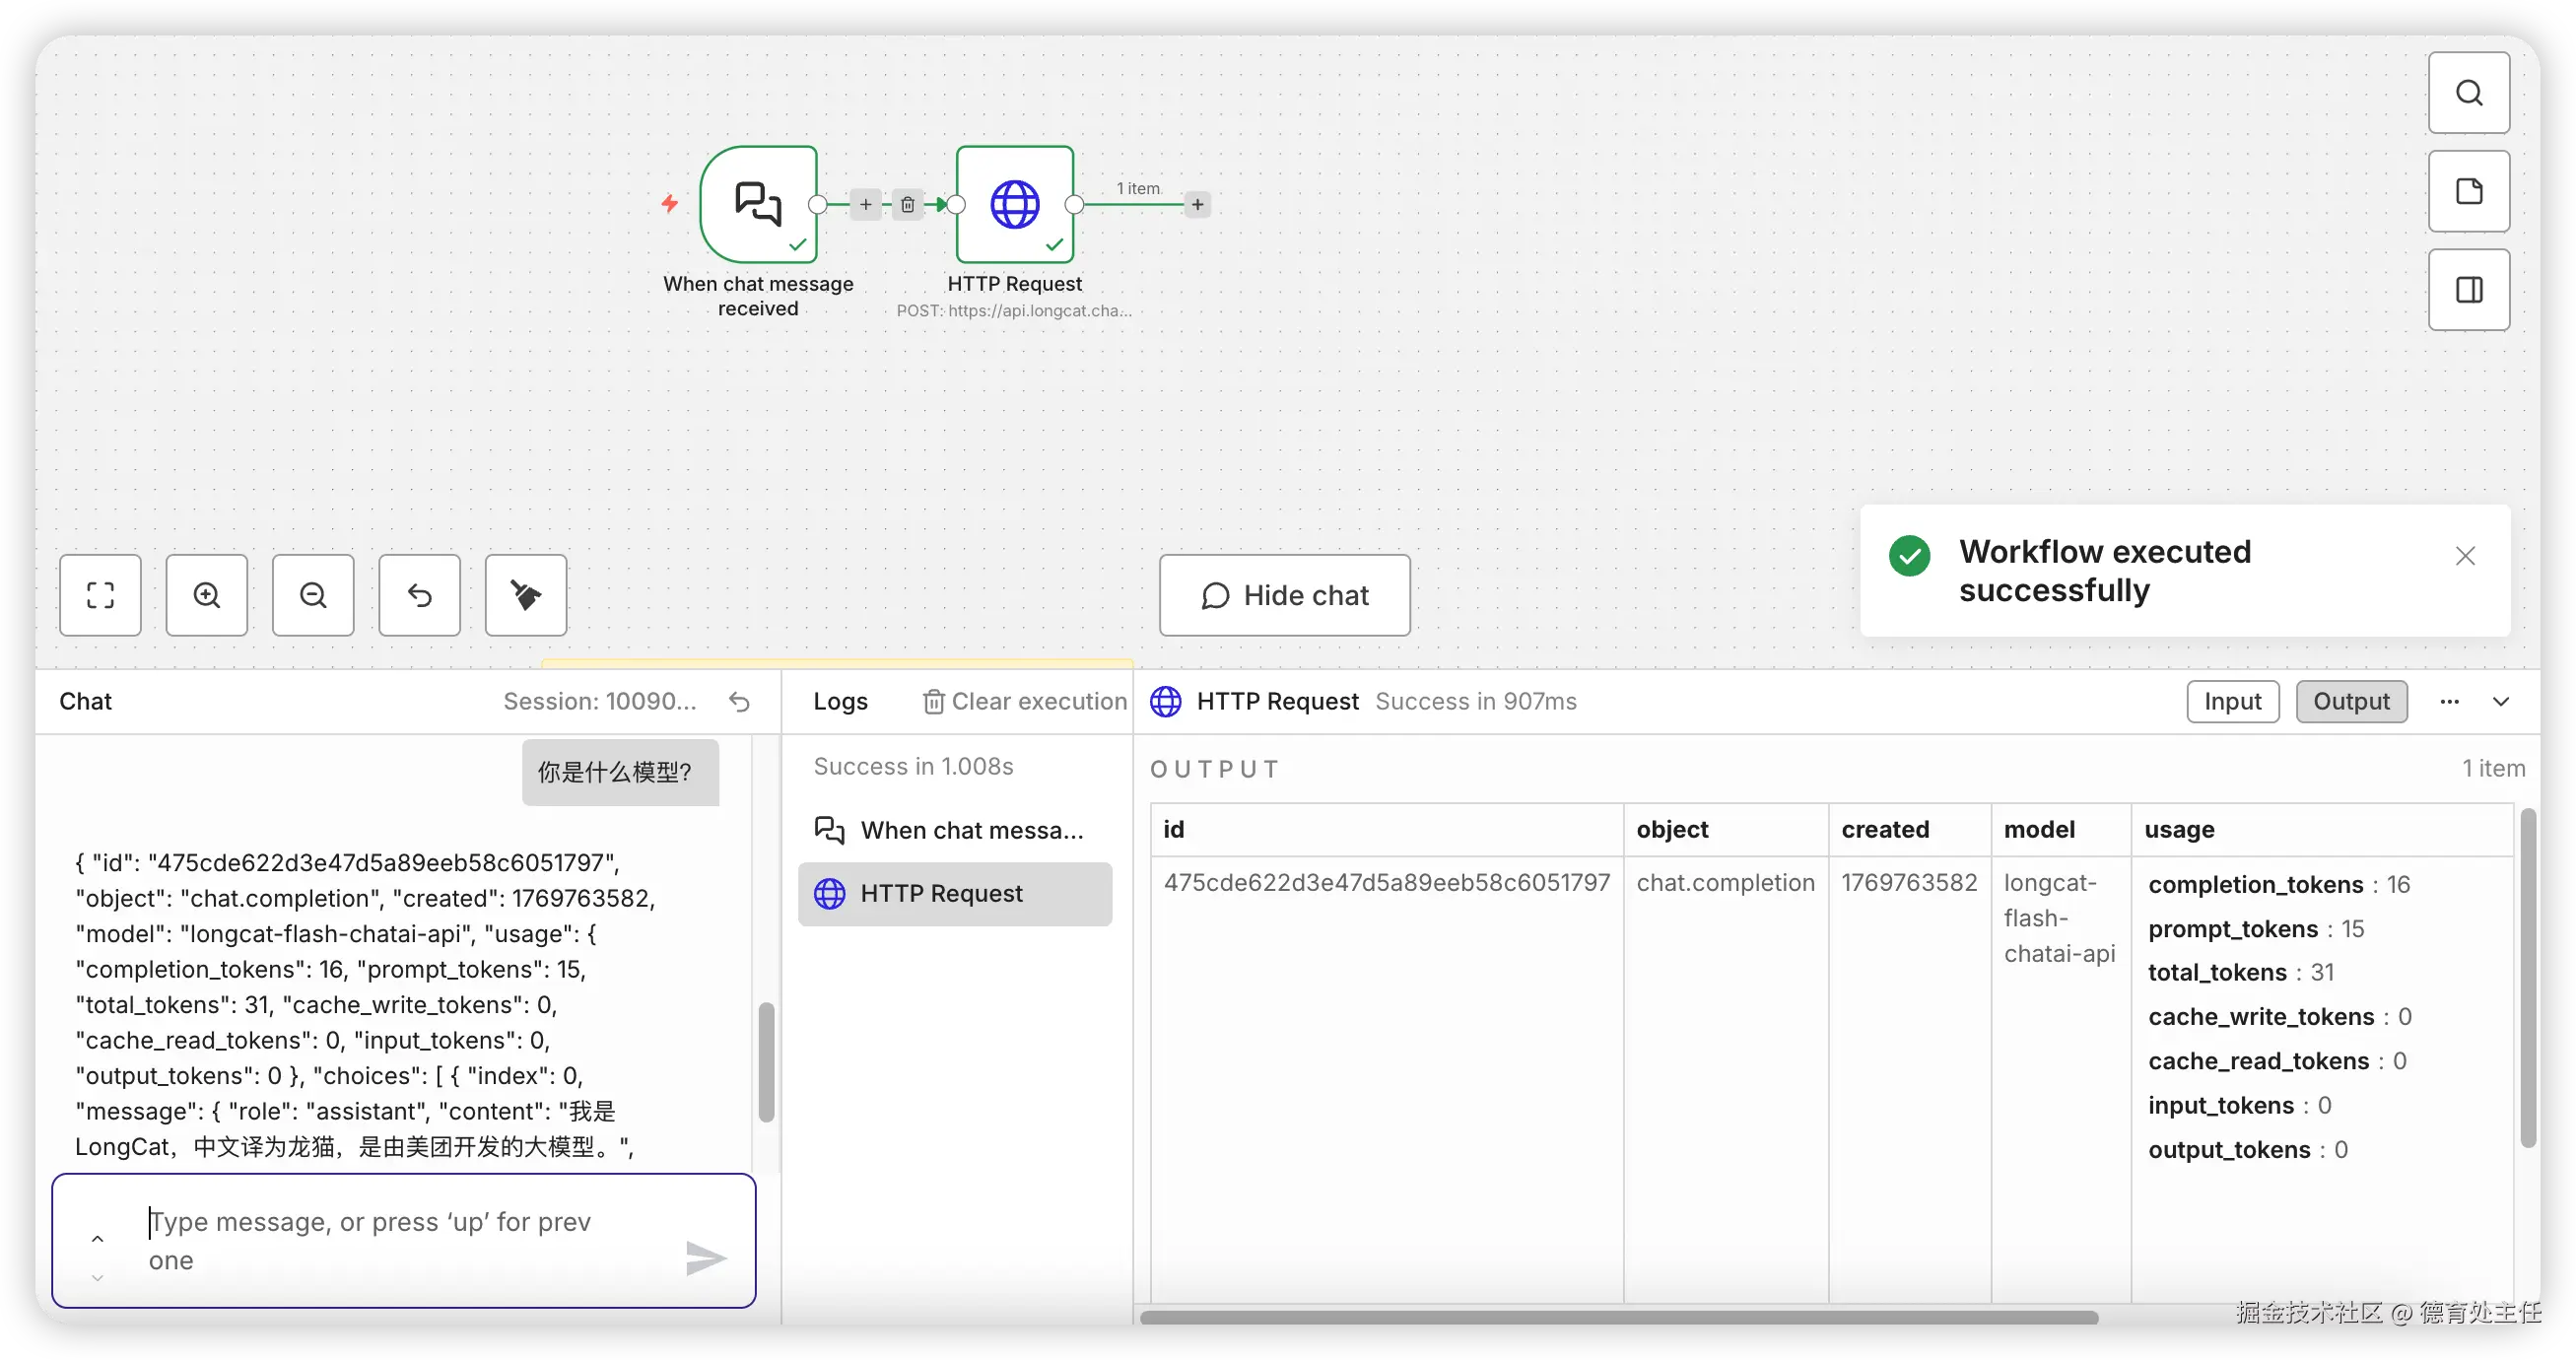Zoom in on the workflow canvas
Screen dimensions: 2576x1360
click(x=207, y=595)
